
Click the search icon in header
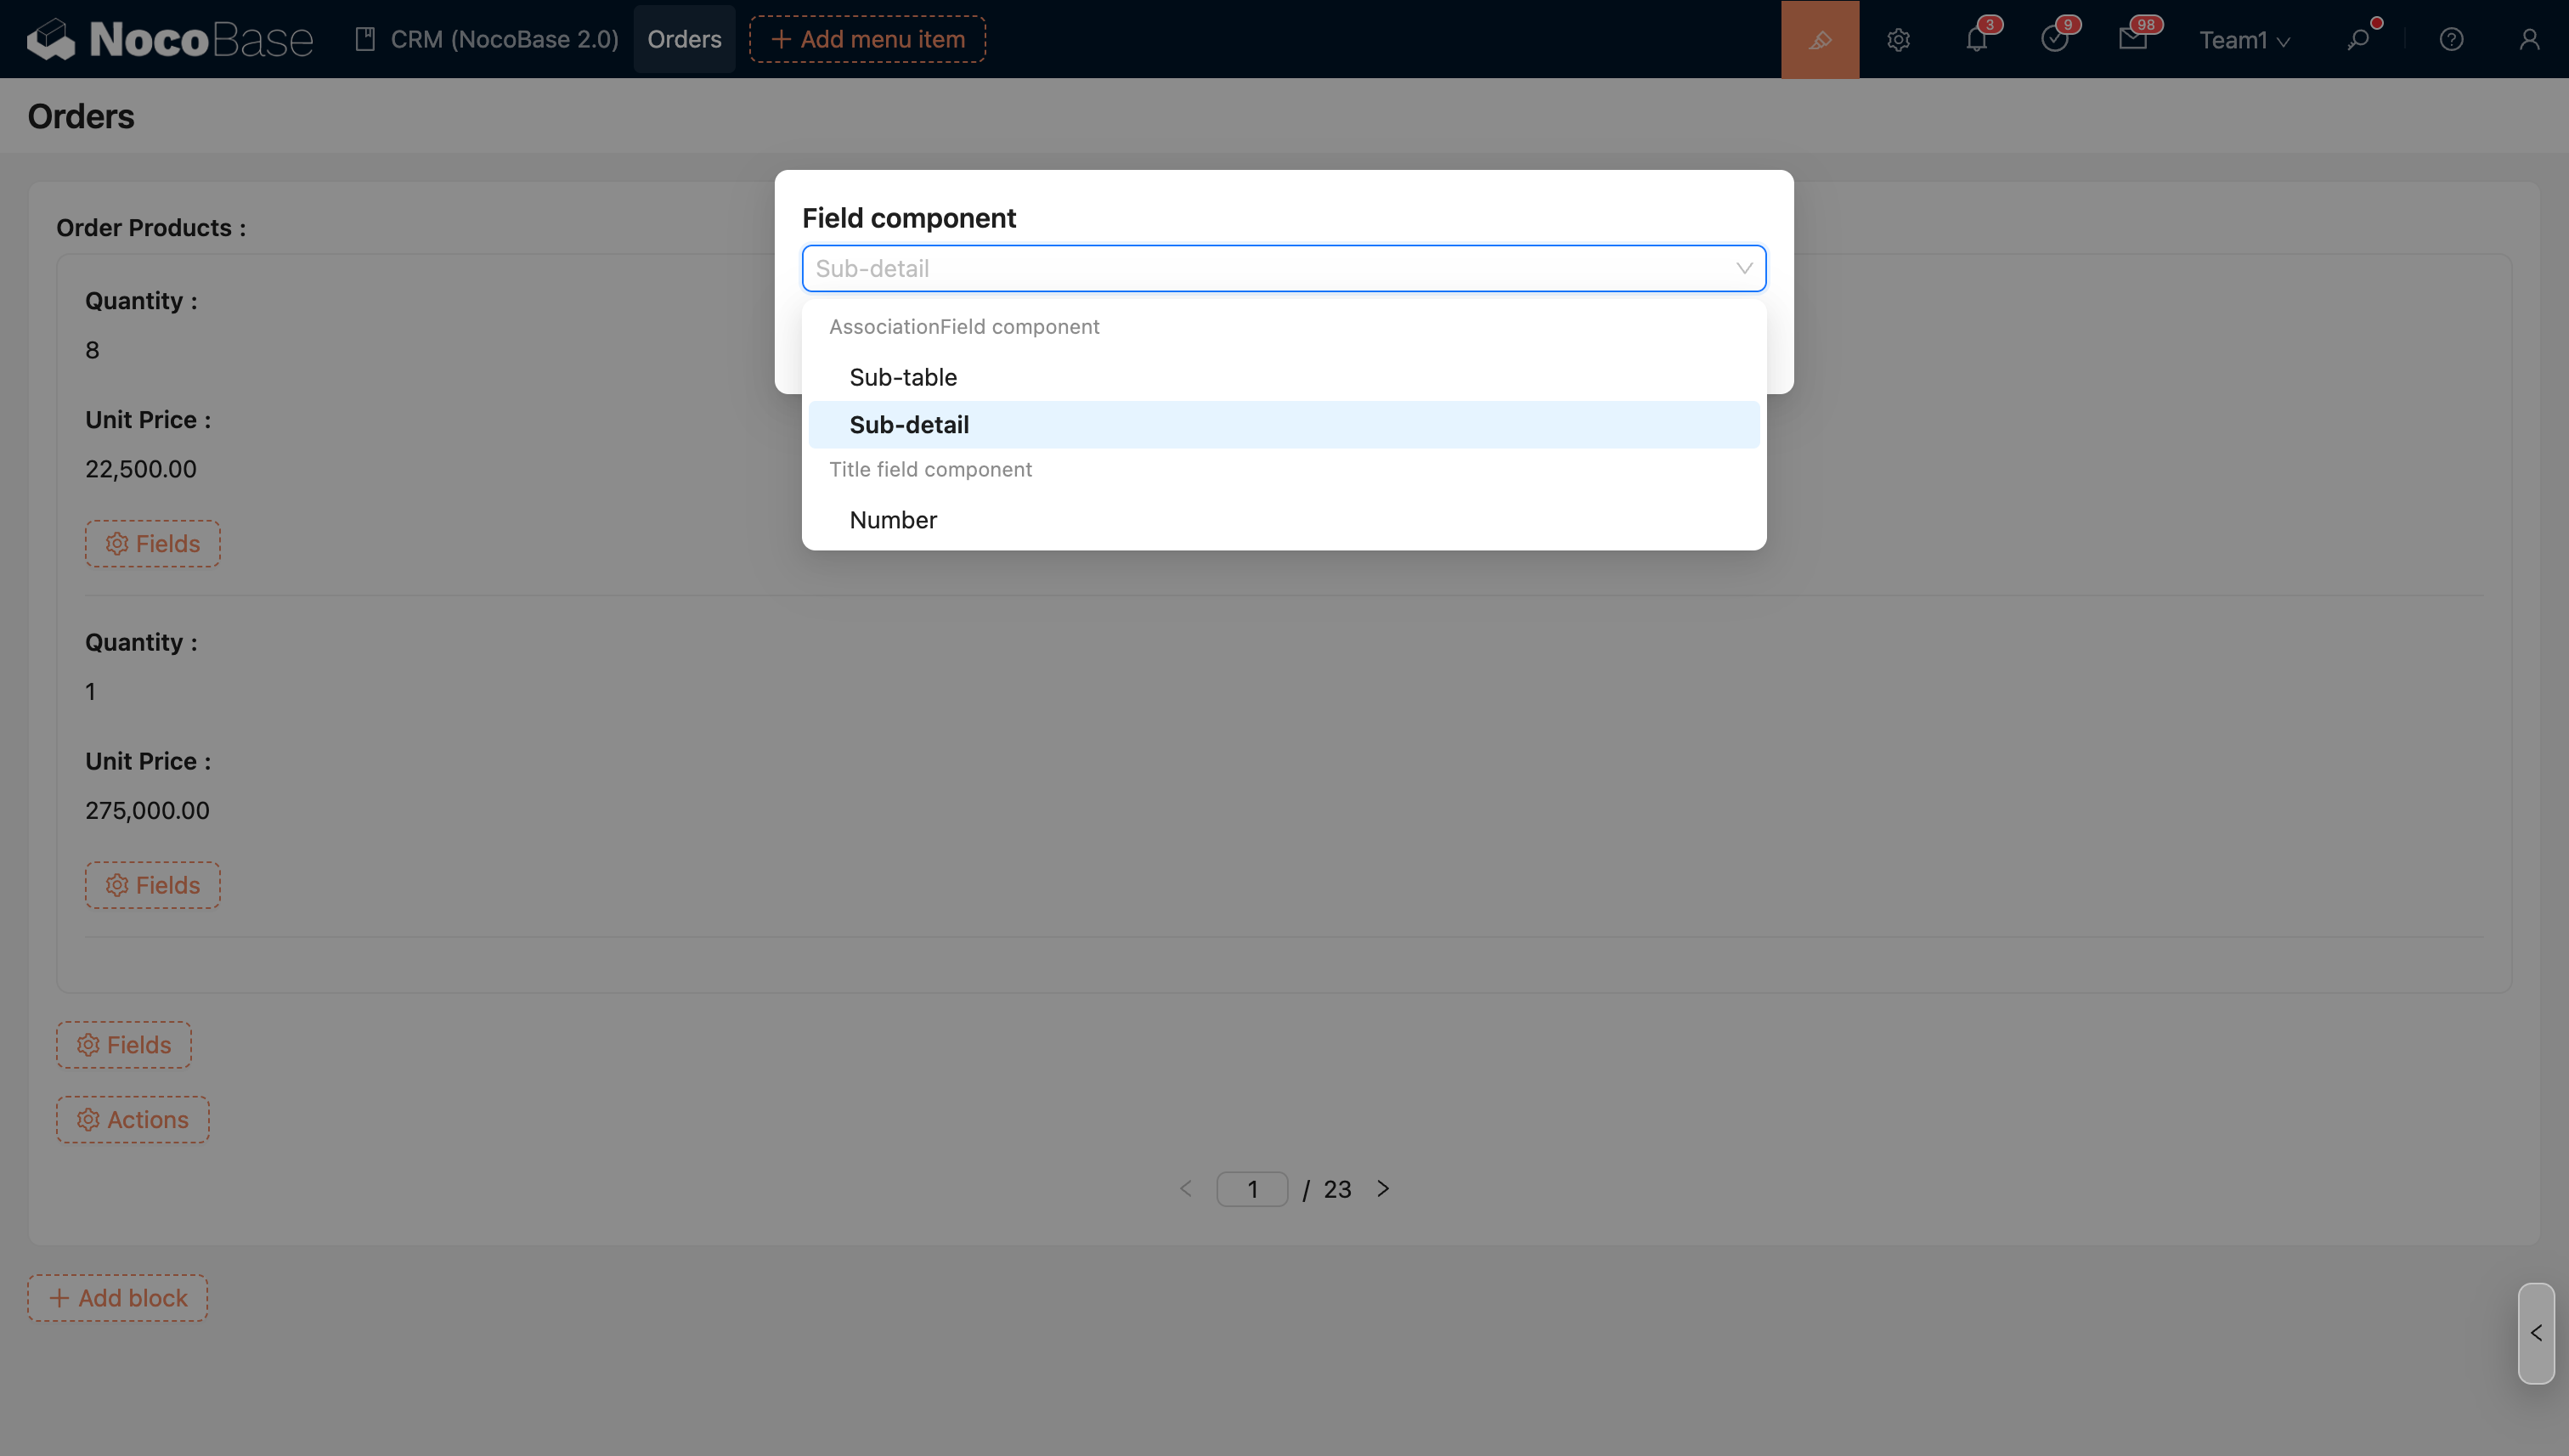2358,39
